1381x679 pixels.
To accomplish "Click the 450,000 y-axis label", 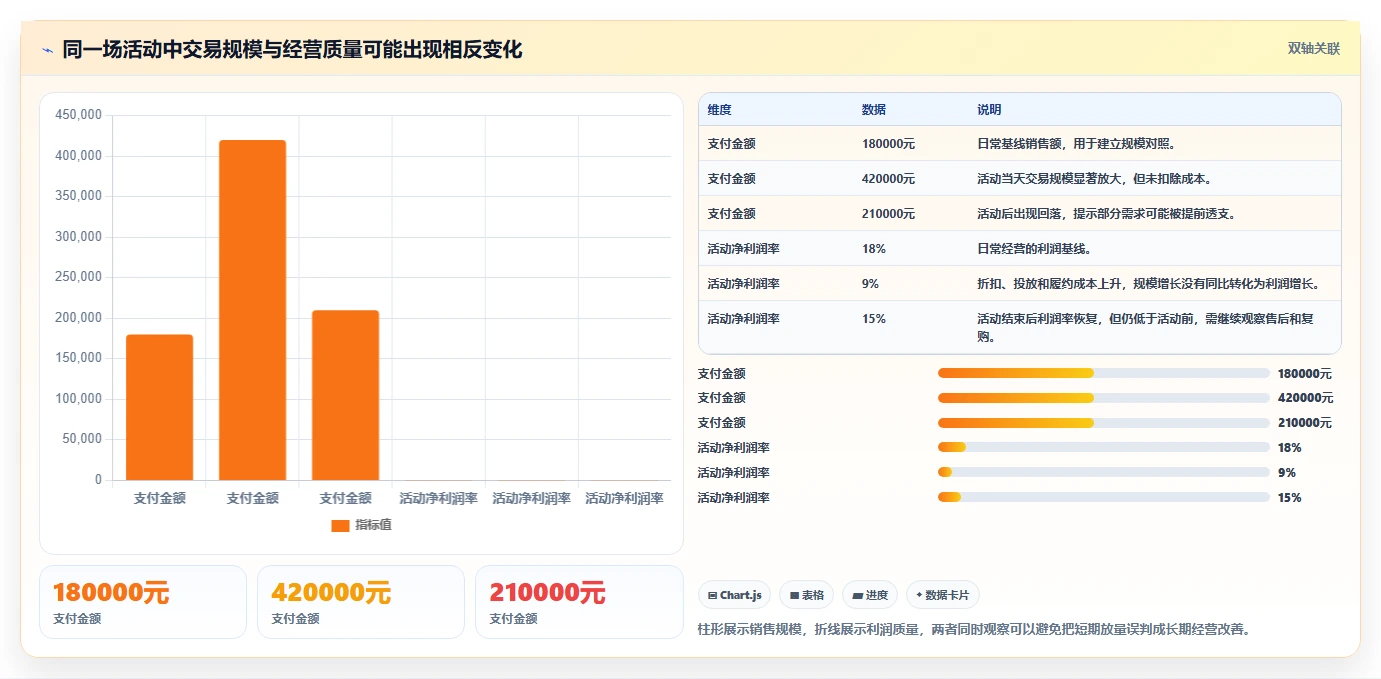I will pos(78,115).
